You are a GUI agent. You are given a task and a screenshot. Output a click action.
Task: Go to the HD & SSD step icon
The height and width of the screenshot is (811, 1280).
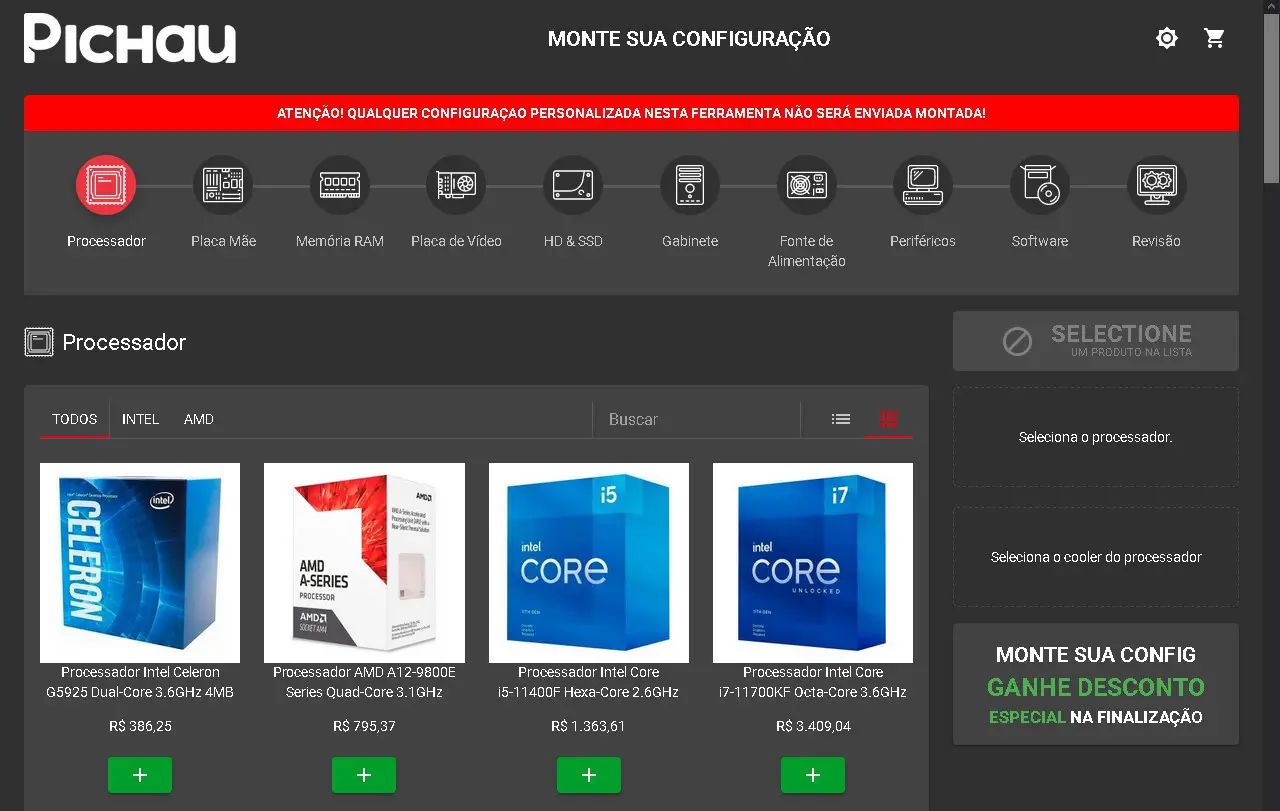573,185
